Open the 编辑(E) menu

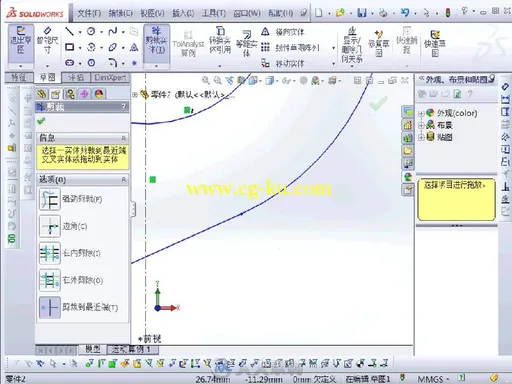tap(120, 13)
